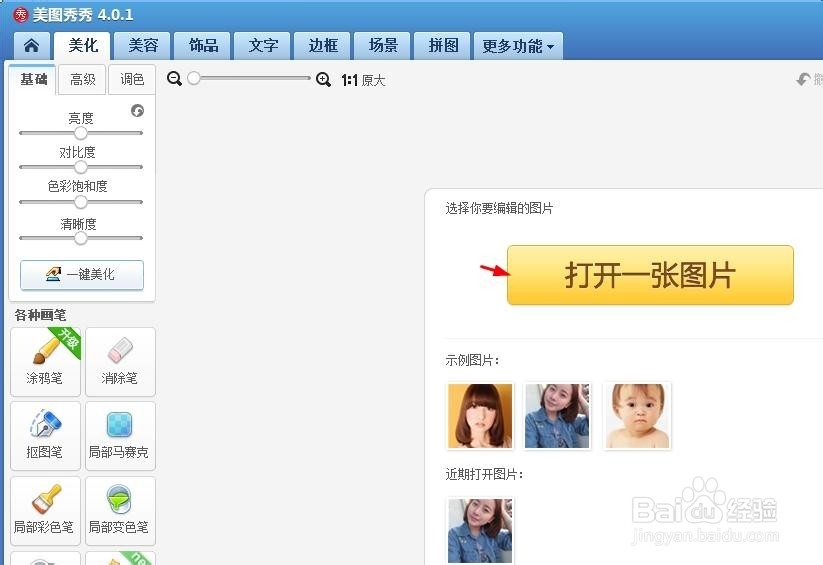Go to the home tab icon
Image resolution: width=823 pixels, height=565 pixels.
pyautogui.click(x=31, y=46)
